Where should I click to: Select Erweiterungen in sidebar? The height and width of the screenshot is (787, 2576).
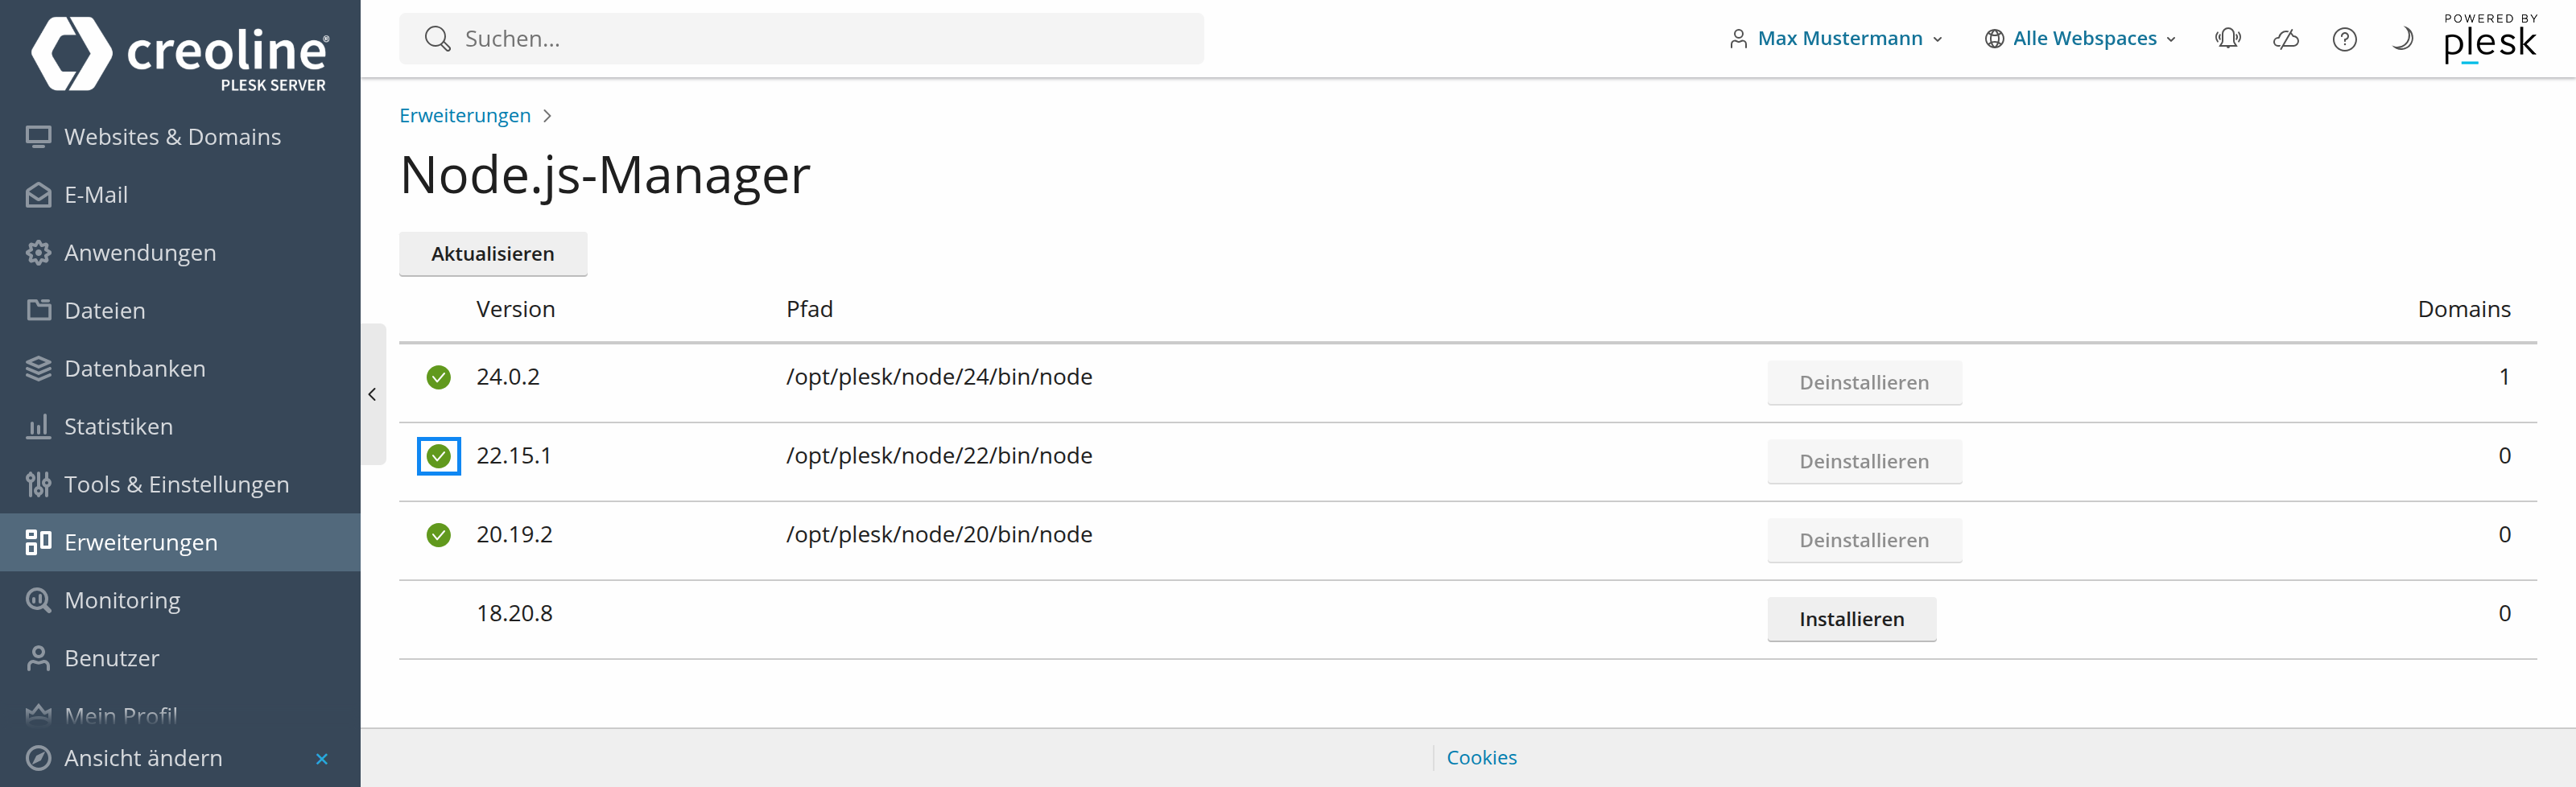click(x=180, y=542)
